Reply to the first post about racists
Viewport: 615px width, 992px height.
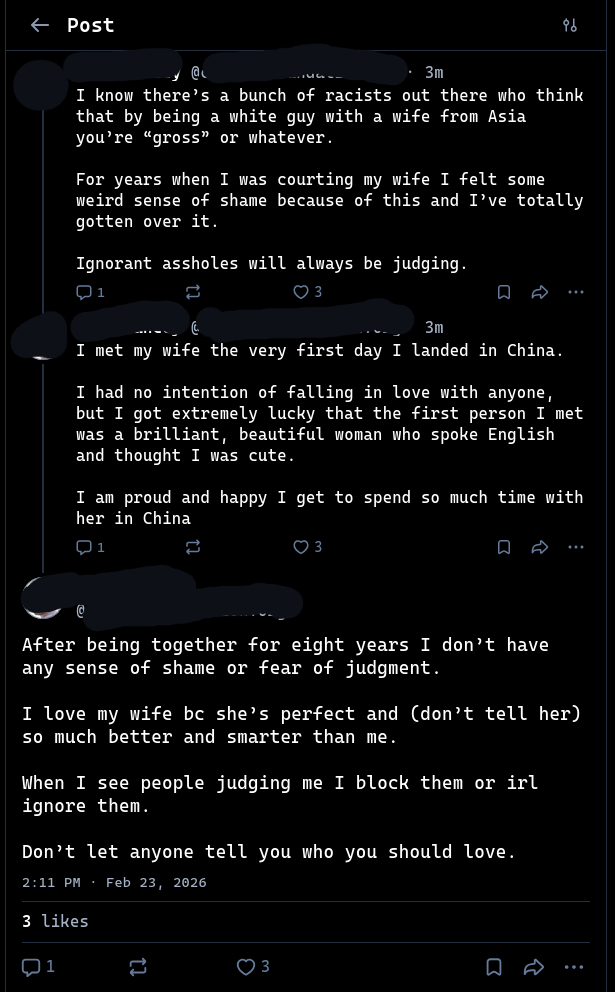[x=85, y=292]
